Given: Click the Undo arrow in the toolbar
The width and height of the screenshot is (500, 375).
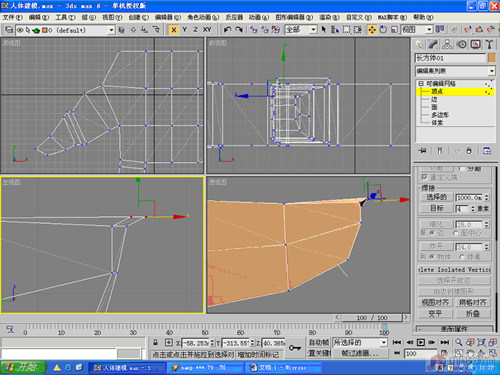Looking at the screenshot, I should 228,30.
